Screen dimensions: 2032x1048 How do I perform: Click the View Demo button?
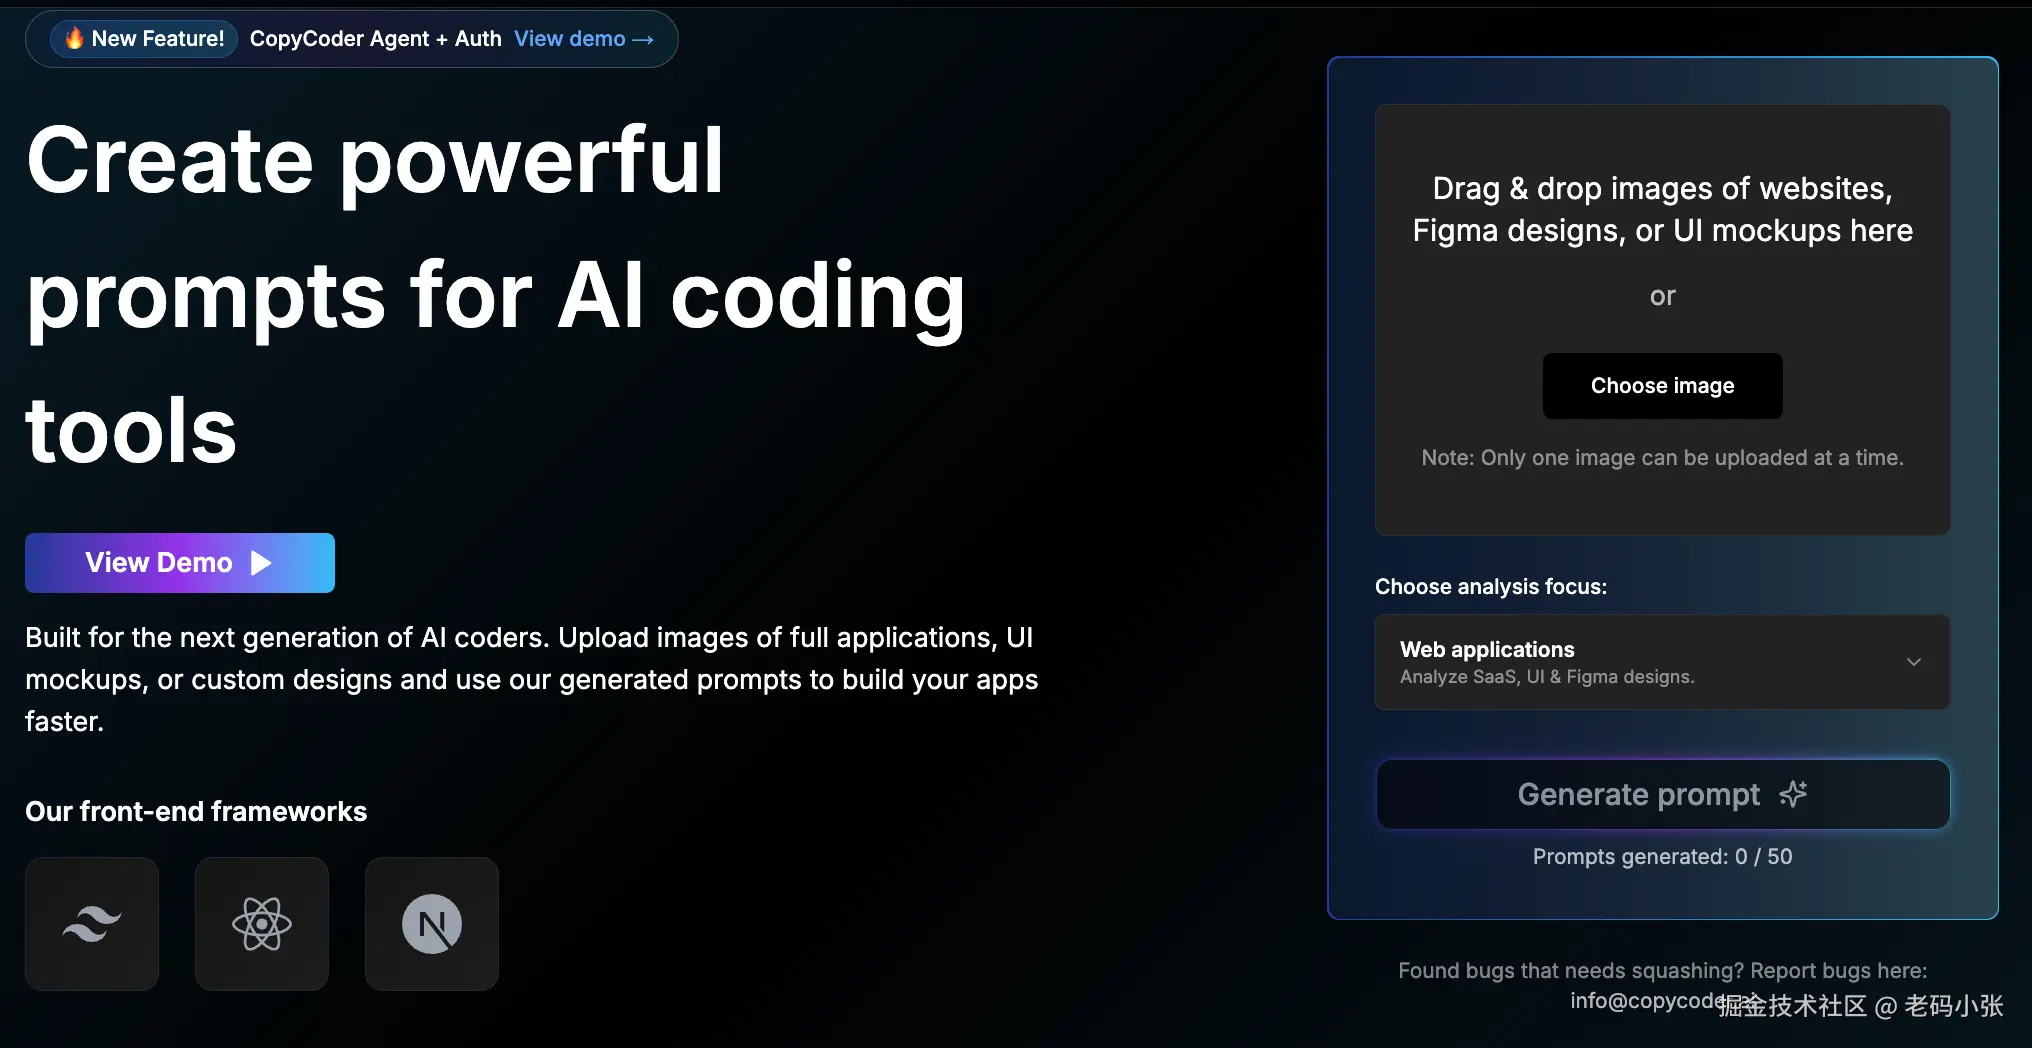pos(179,562)
